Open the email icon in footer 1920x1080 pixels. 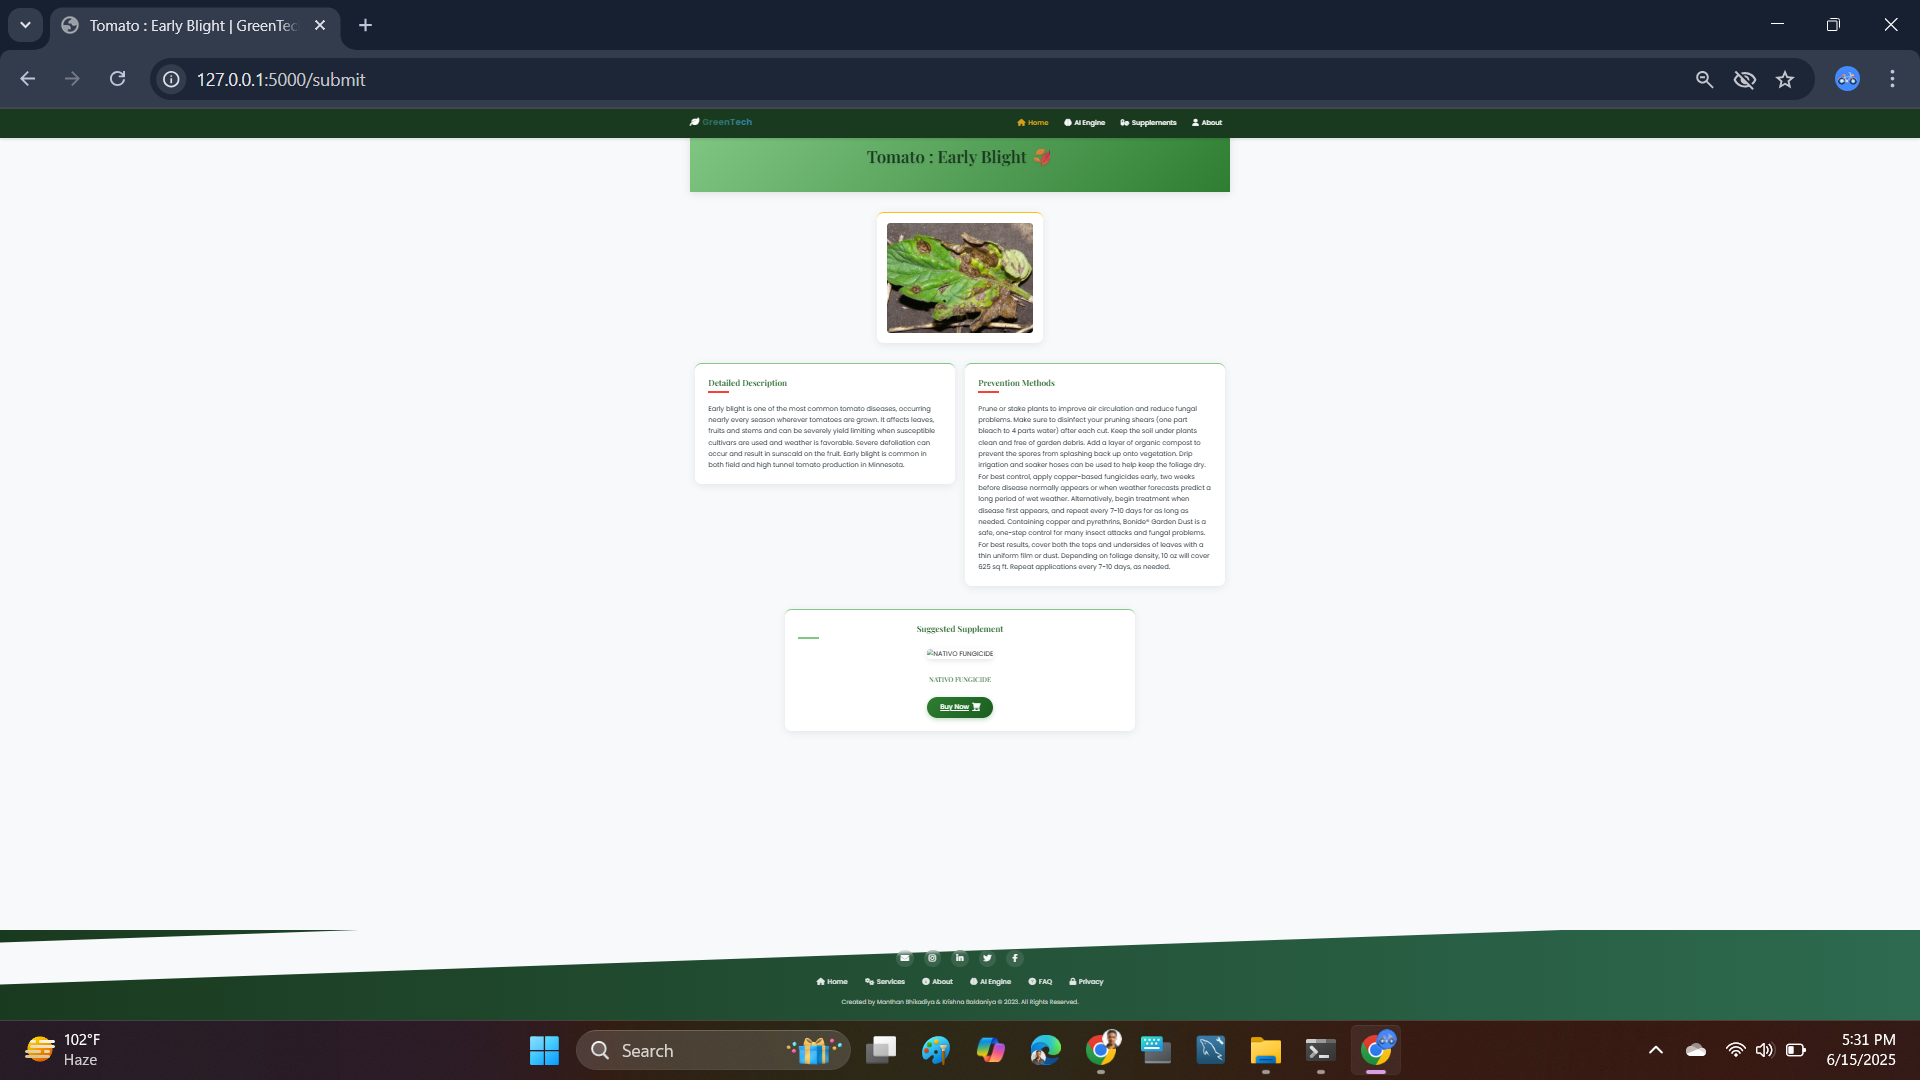905,958
